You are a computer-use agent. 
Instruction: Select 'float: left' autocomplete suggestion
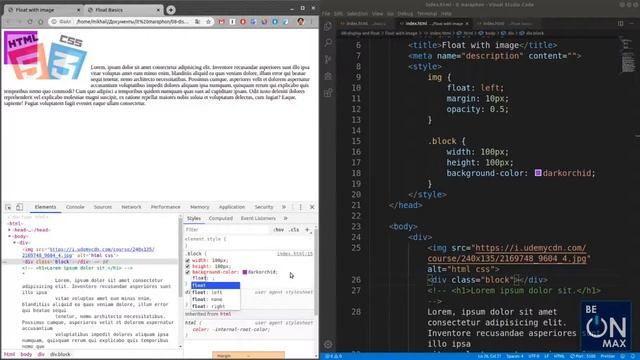(216, 292)
